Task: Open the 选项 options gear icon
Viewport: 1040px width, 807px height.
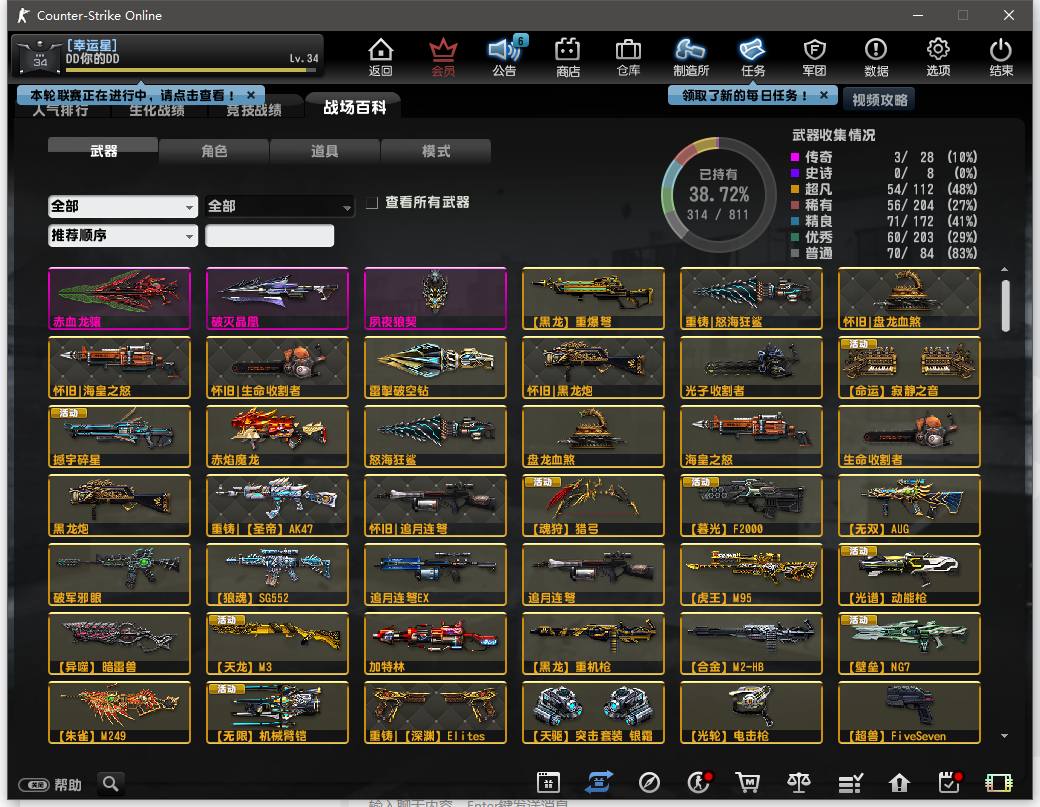Action: 938,57
